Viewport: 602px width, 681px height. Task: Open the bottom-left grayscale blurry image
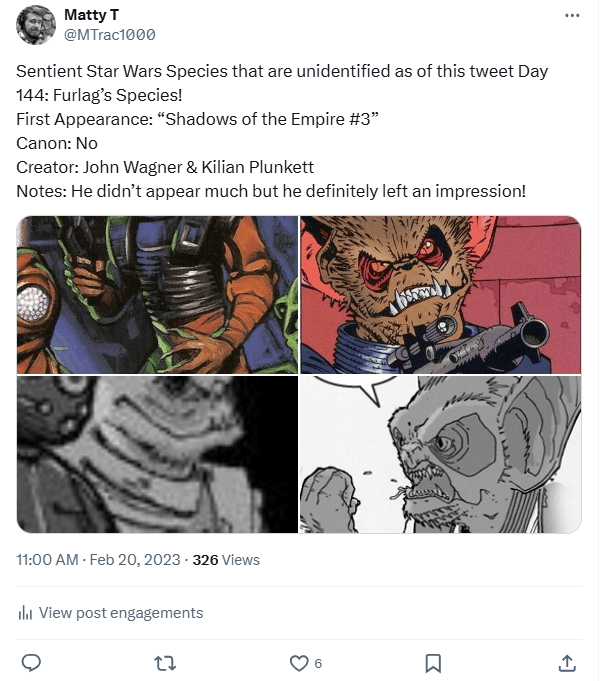(157, 455)
